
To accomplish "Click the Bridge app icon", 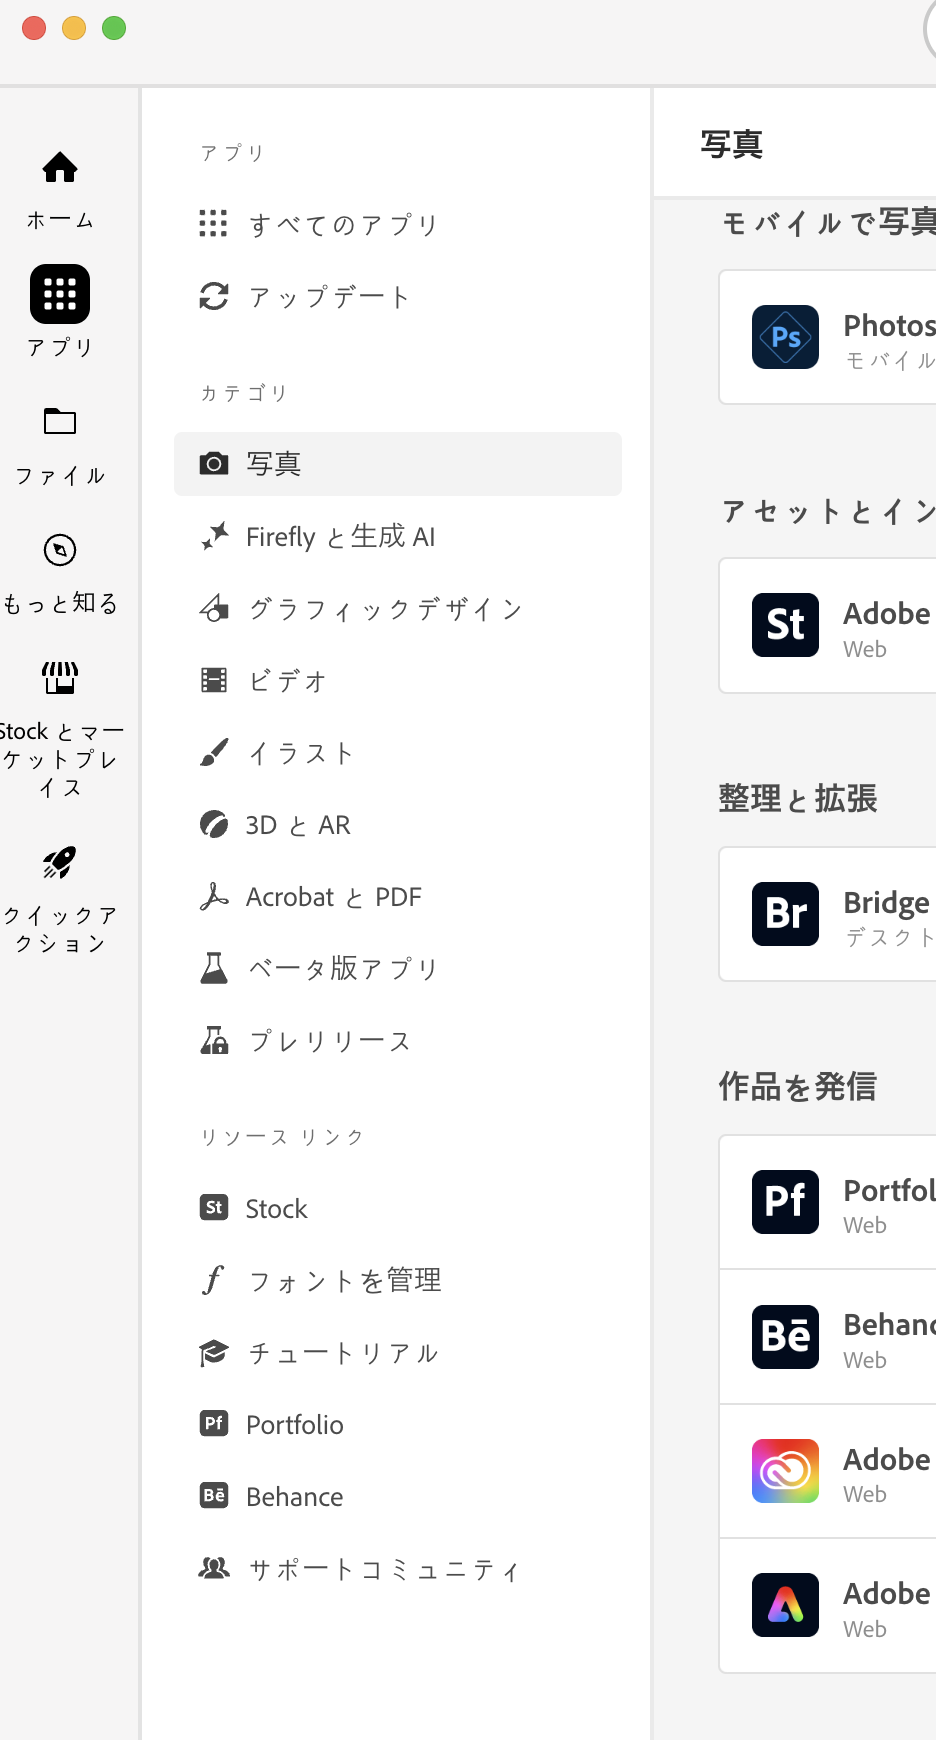I will point(786,913).
